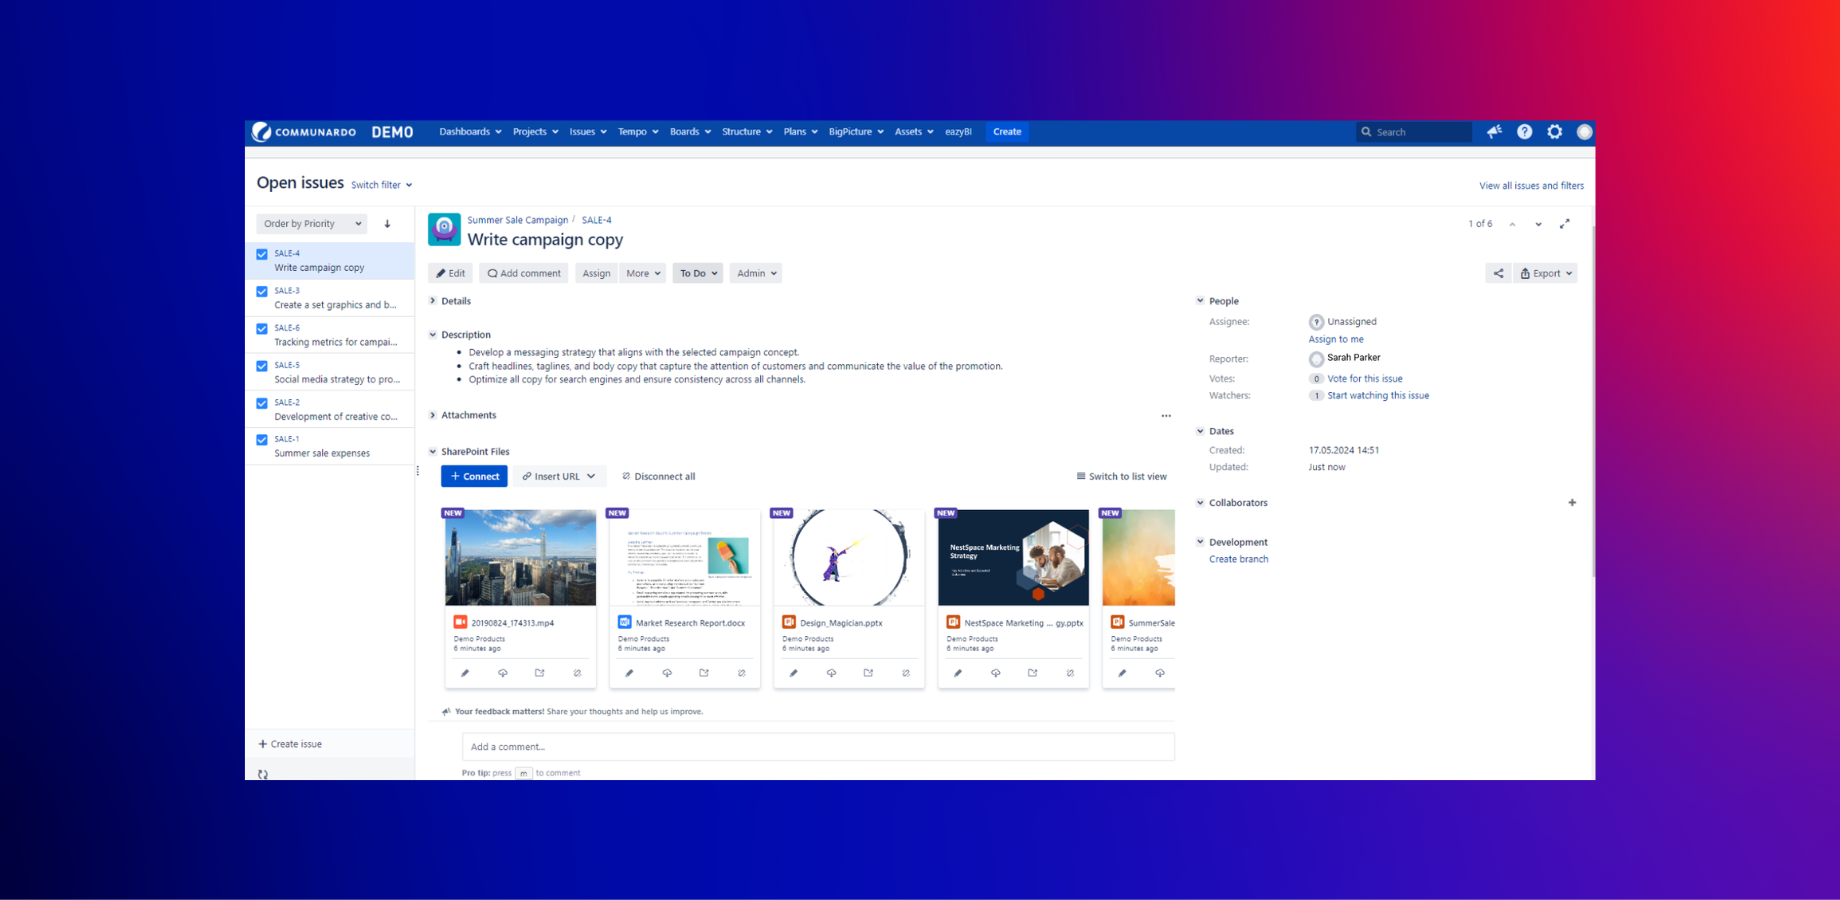Screen dimensions: 1840x900
Task: Open Export dropdown
Action: 1546,273
